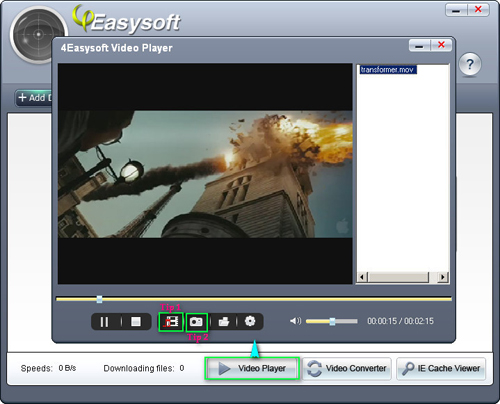Adjust the volume slider handle
Image resolution: width=500 pixels, height=404 pixels.
click(x=332, y=321)
